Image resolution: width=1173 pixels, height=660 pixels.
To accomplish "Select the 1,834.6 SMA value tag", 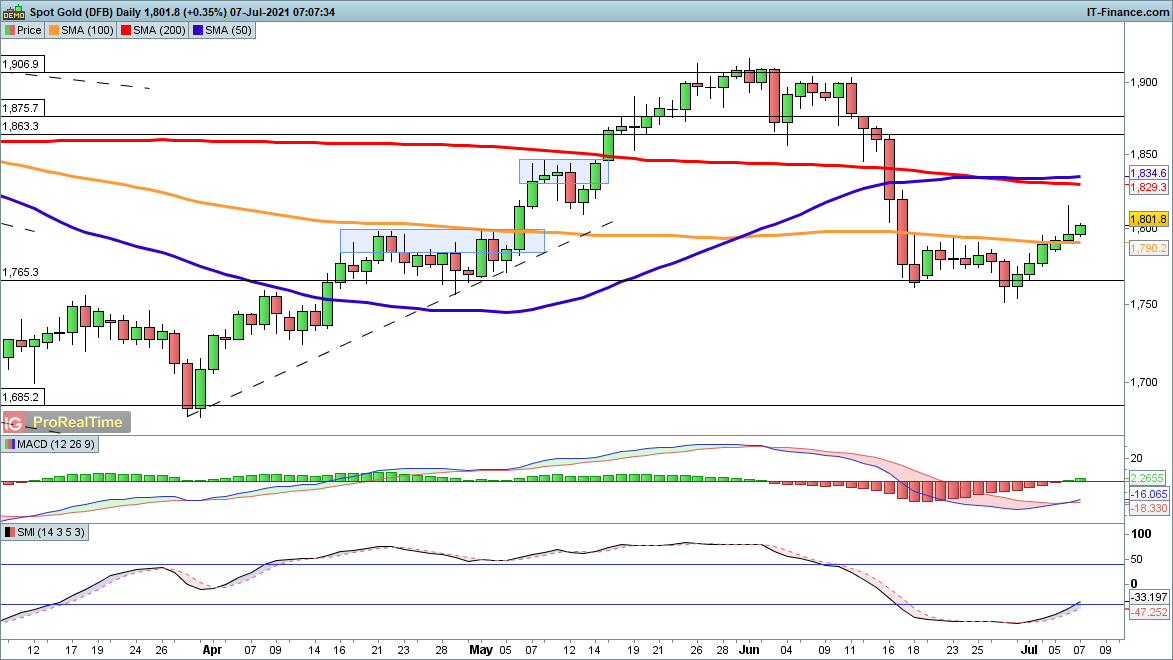I will (1148, 173).
